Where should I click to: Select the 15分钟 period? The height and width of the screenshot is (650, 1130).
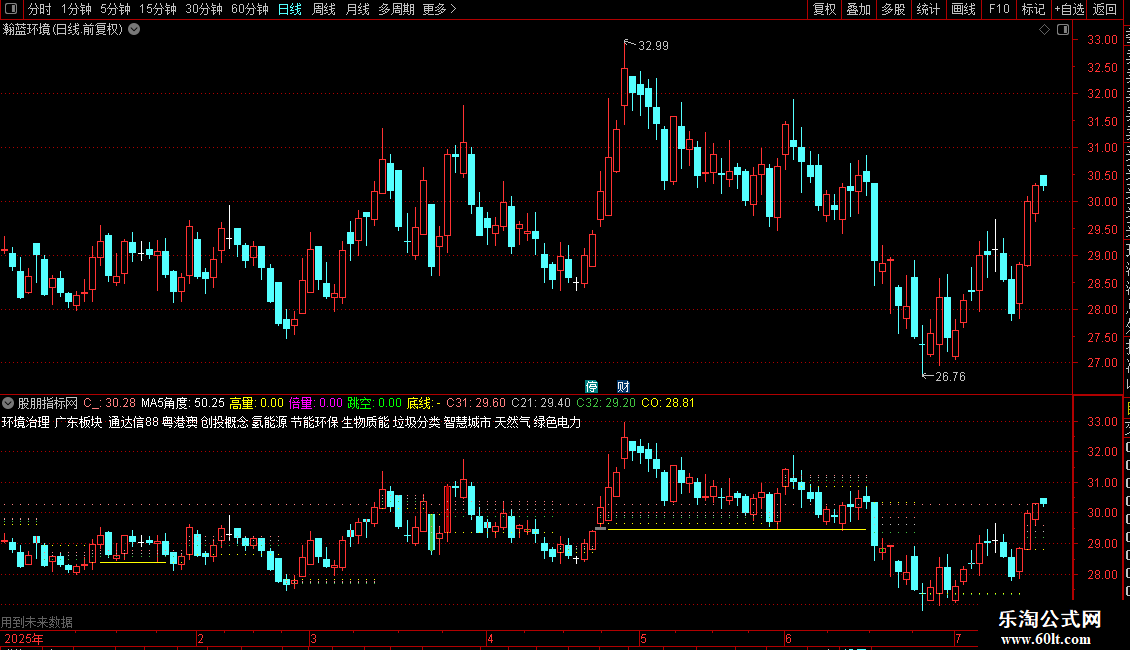click(x=158, y=9)
